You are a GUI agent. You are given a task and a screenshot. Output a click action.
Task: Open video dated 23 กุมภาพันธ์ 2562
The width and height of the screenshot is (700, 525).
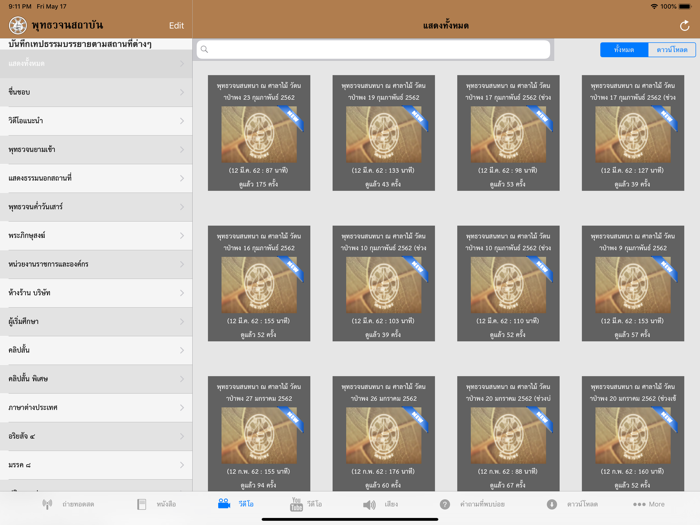(x=258, y=133)
